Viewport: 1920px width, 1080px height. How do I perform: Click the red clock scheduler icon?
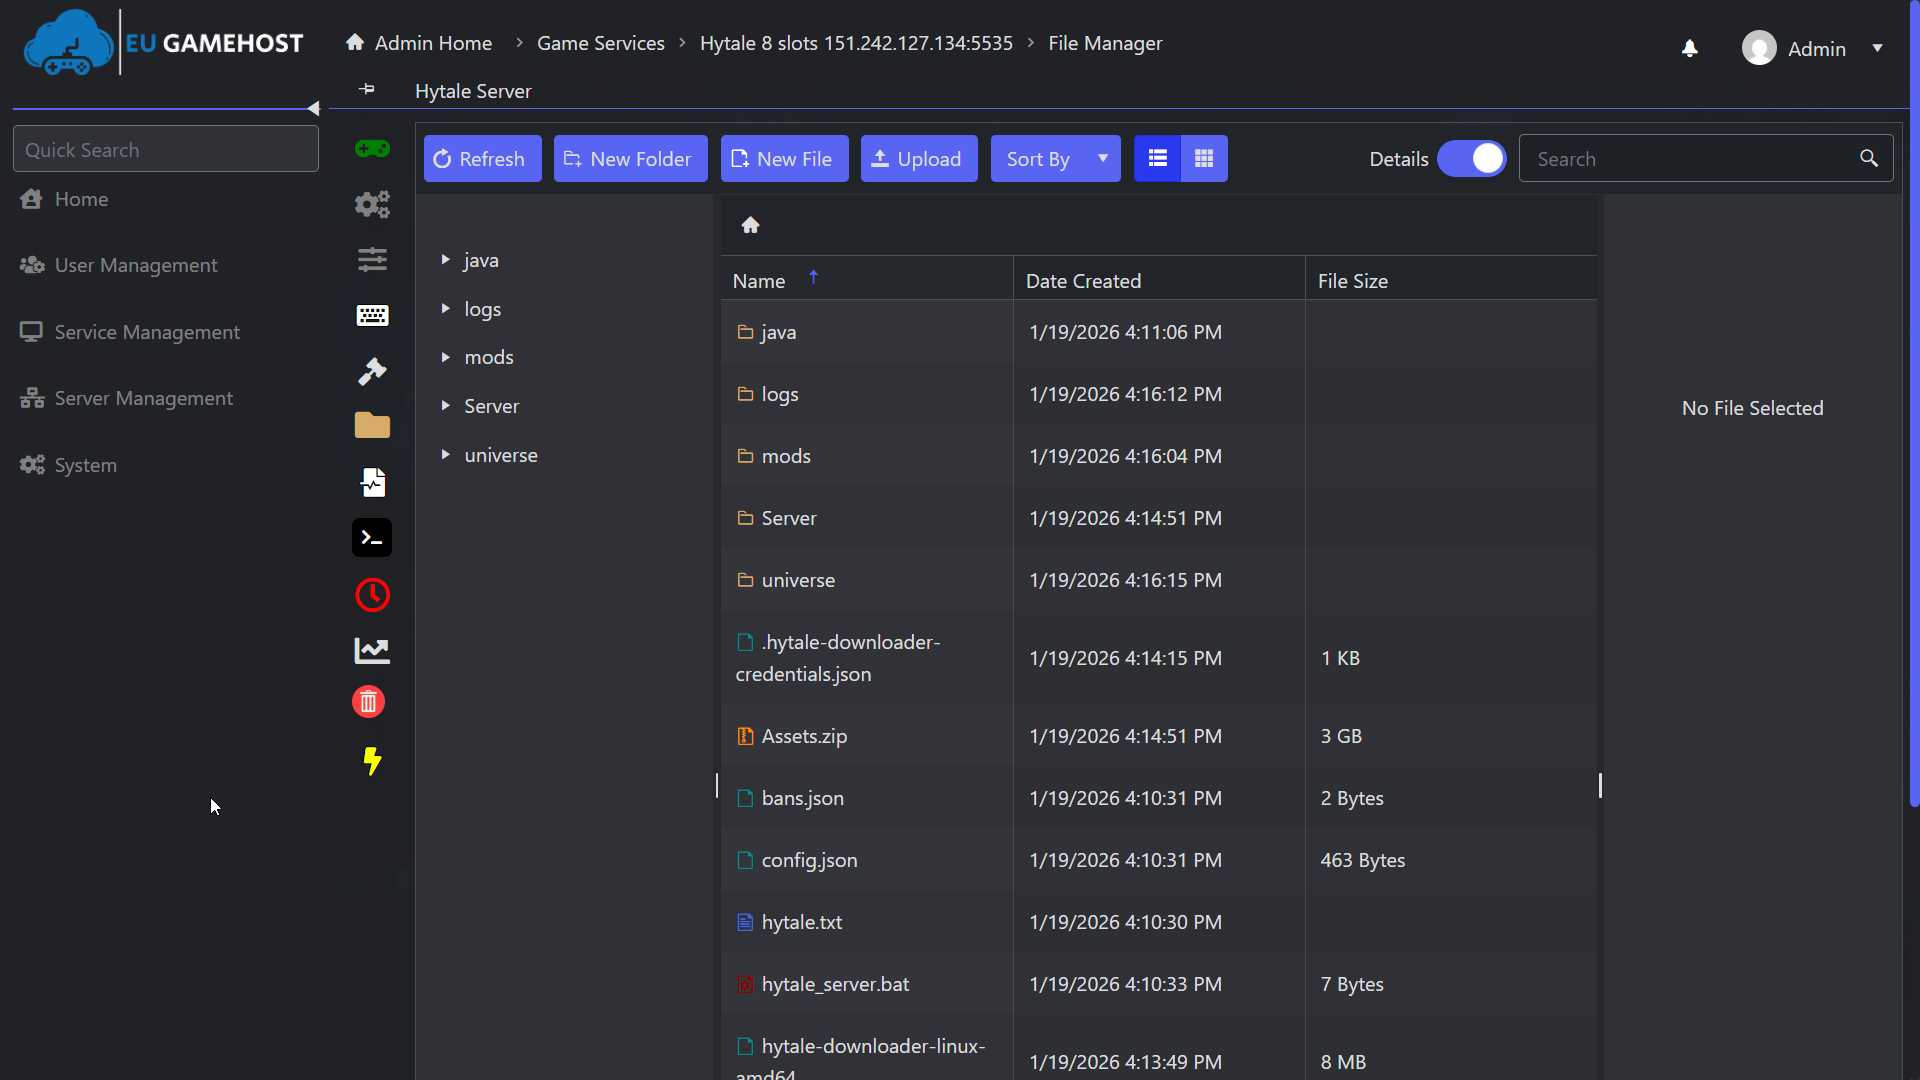tap(371, 594)
